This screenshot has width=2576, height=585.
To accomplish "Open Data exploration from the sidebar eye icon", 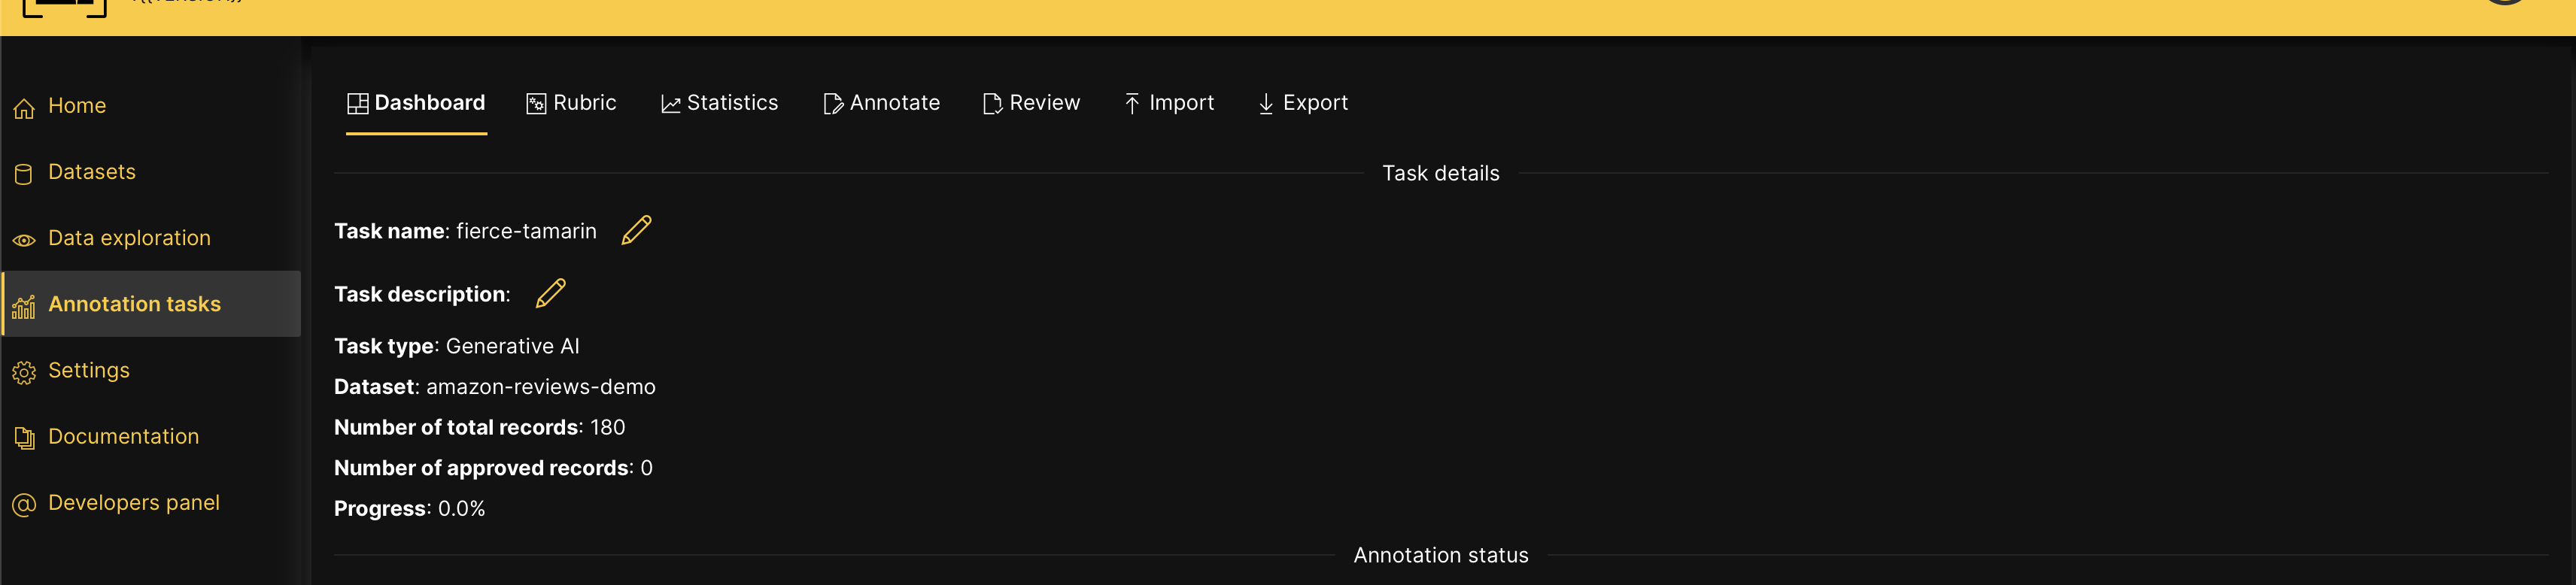I will pyautogui.click(x=24, y=238).
